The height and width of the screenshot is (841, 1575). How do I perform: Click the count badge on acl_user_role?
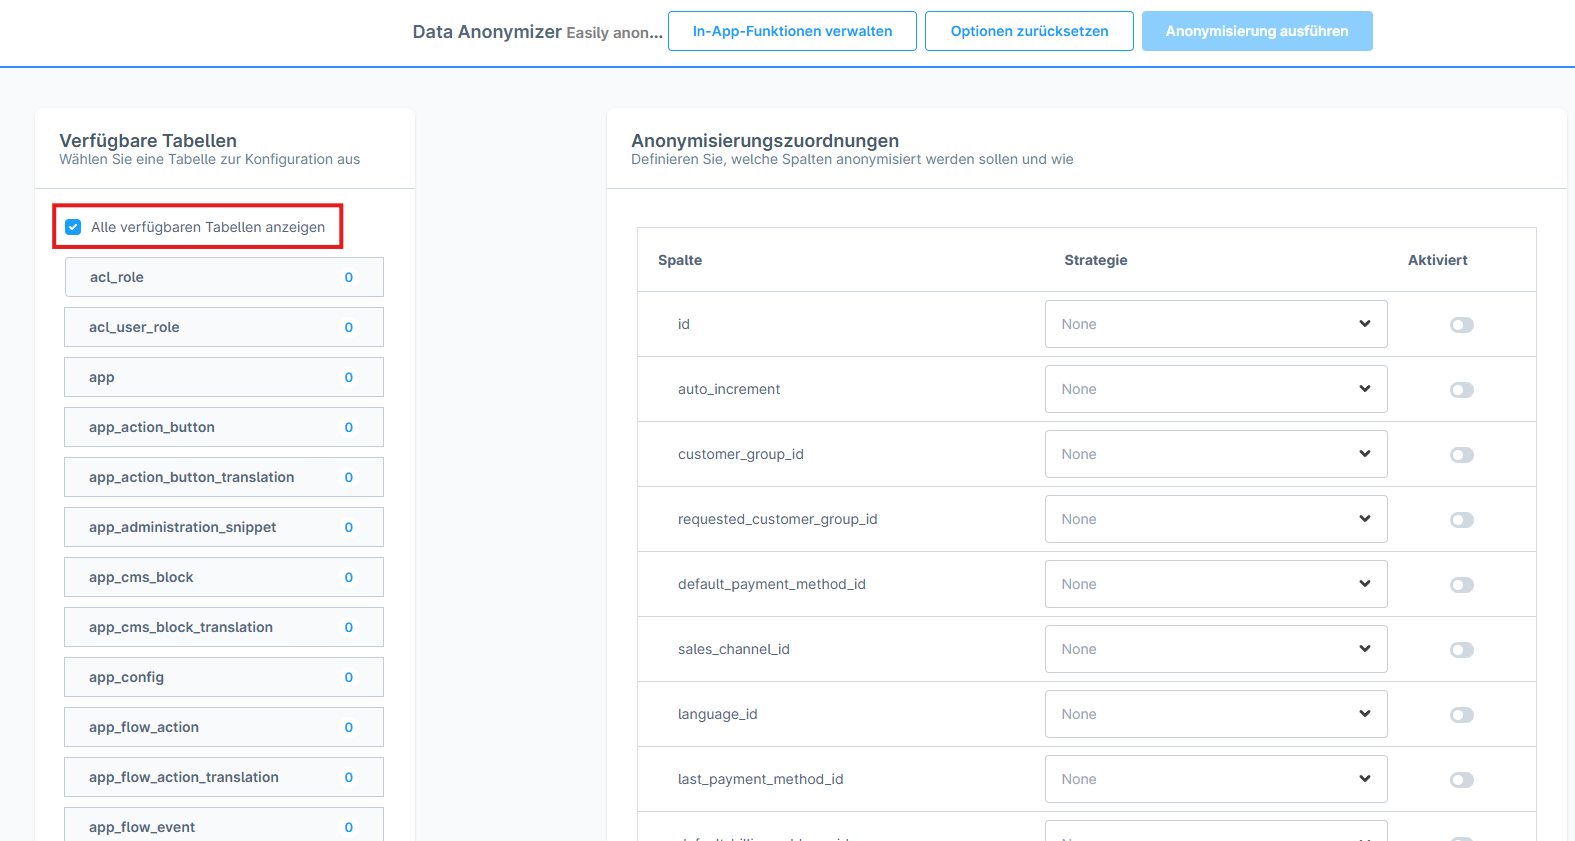349,327
